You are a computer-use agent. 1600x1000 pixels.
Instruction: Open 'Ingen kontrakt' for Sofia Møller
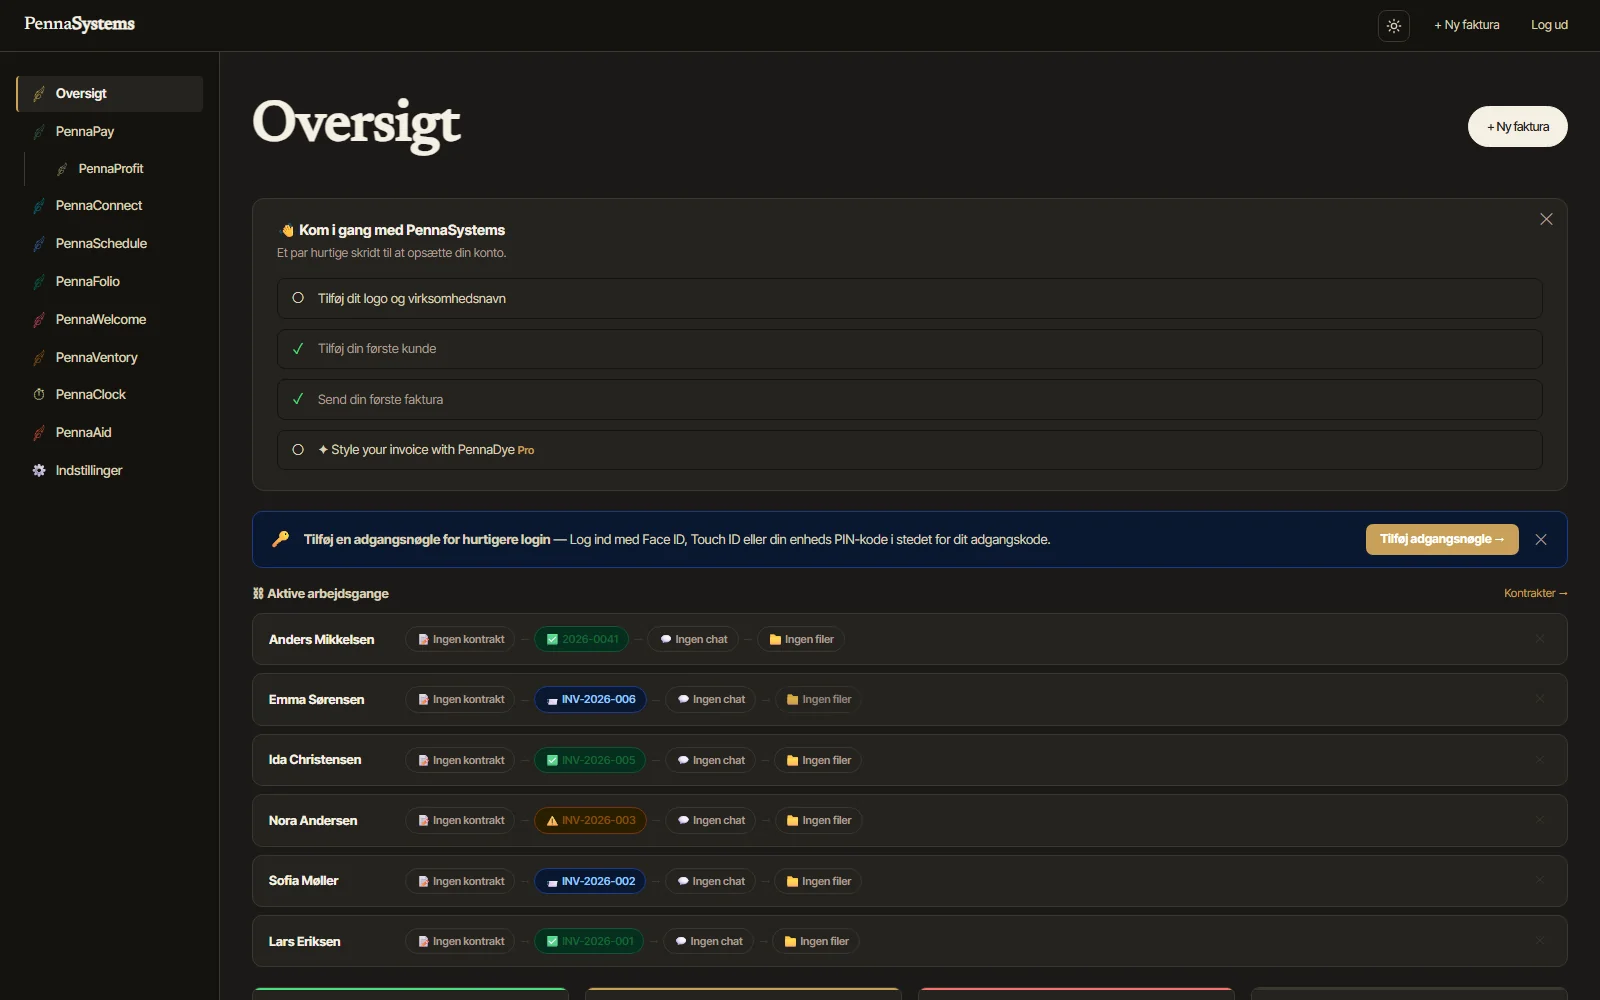pos(460,882)
